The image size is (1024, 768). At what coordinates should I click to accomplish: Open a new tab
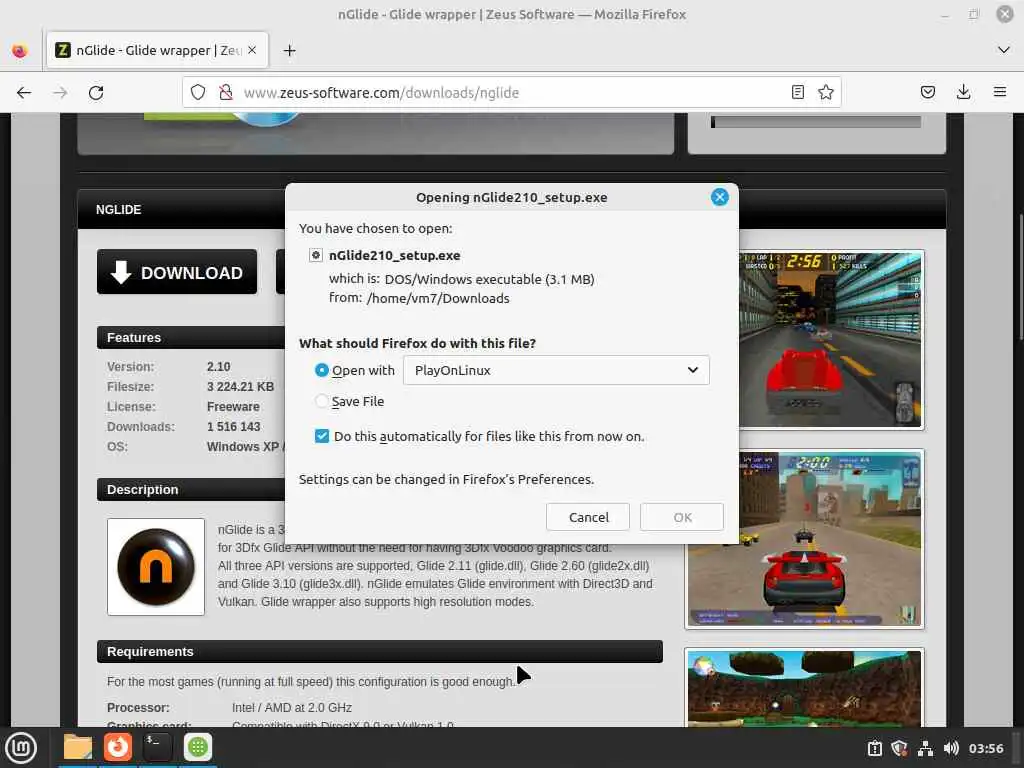click(x=289, y=50)
